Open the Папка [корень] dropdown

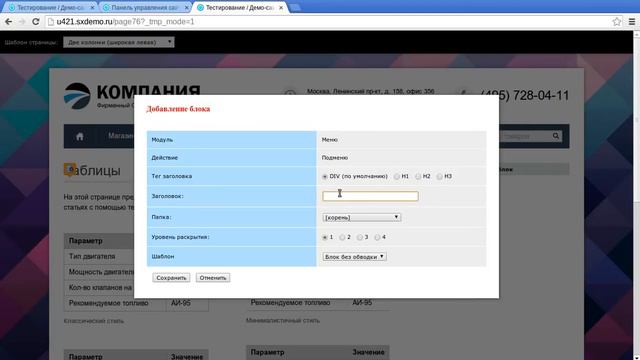tap(362, 218)
